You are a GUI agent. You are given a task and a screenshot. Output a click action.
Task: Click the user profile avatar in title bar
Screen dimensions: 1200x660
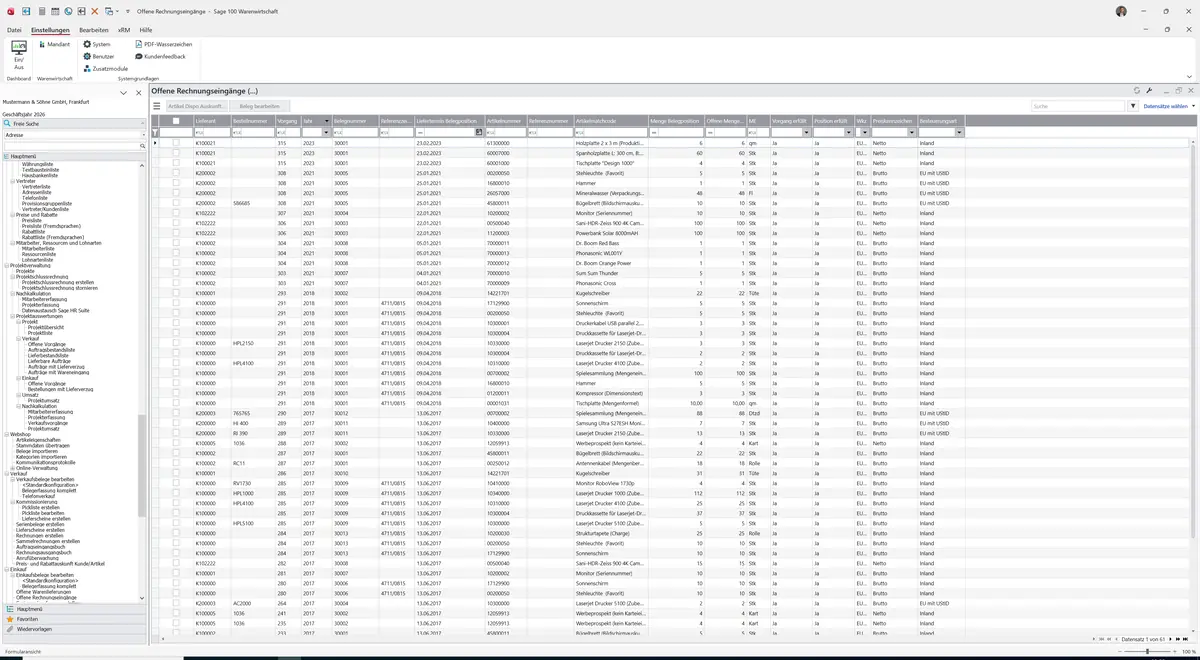[1121, 10]
